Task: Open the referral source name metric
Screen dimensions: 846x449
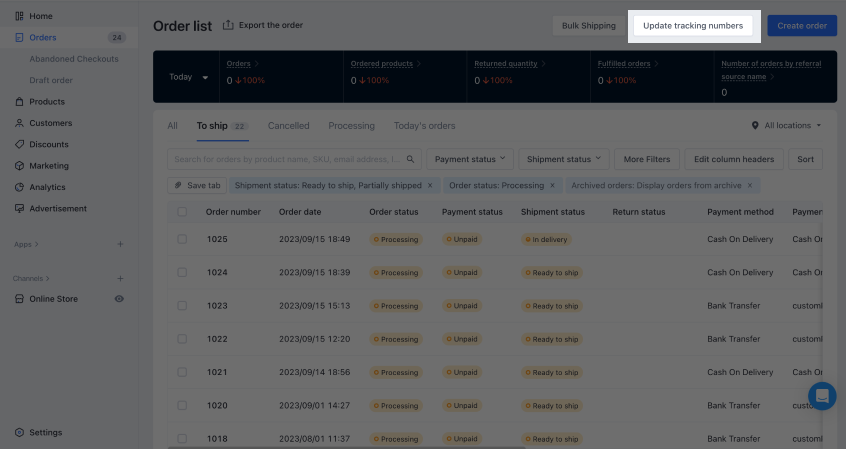Action: point(771,70)
